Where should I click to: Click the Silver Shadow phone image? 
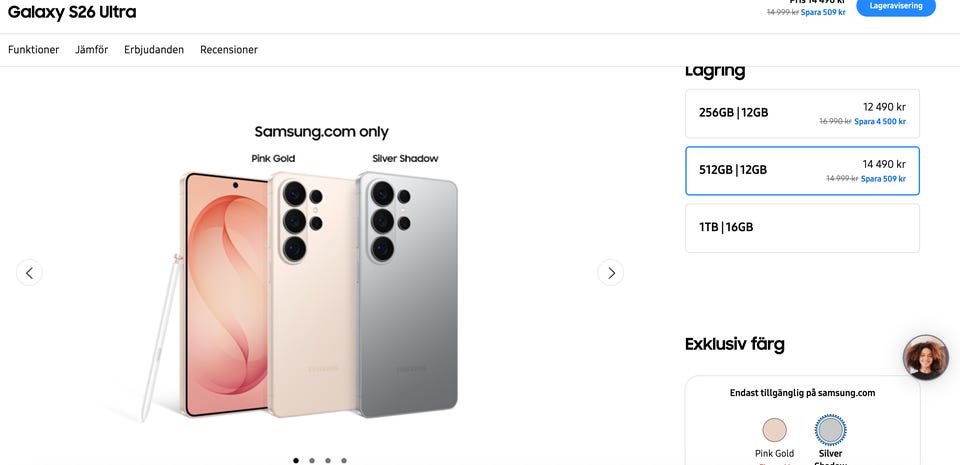(408, 295)
